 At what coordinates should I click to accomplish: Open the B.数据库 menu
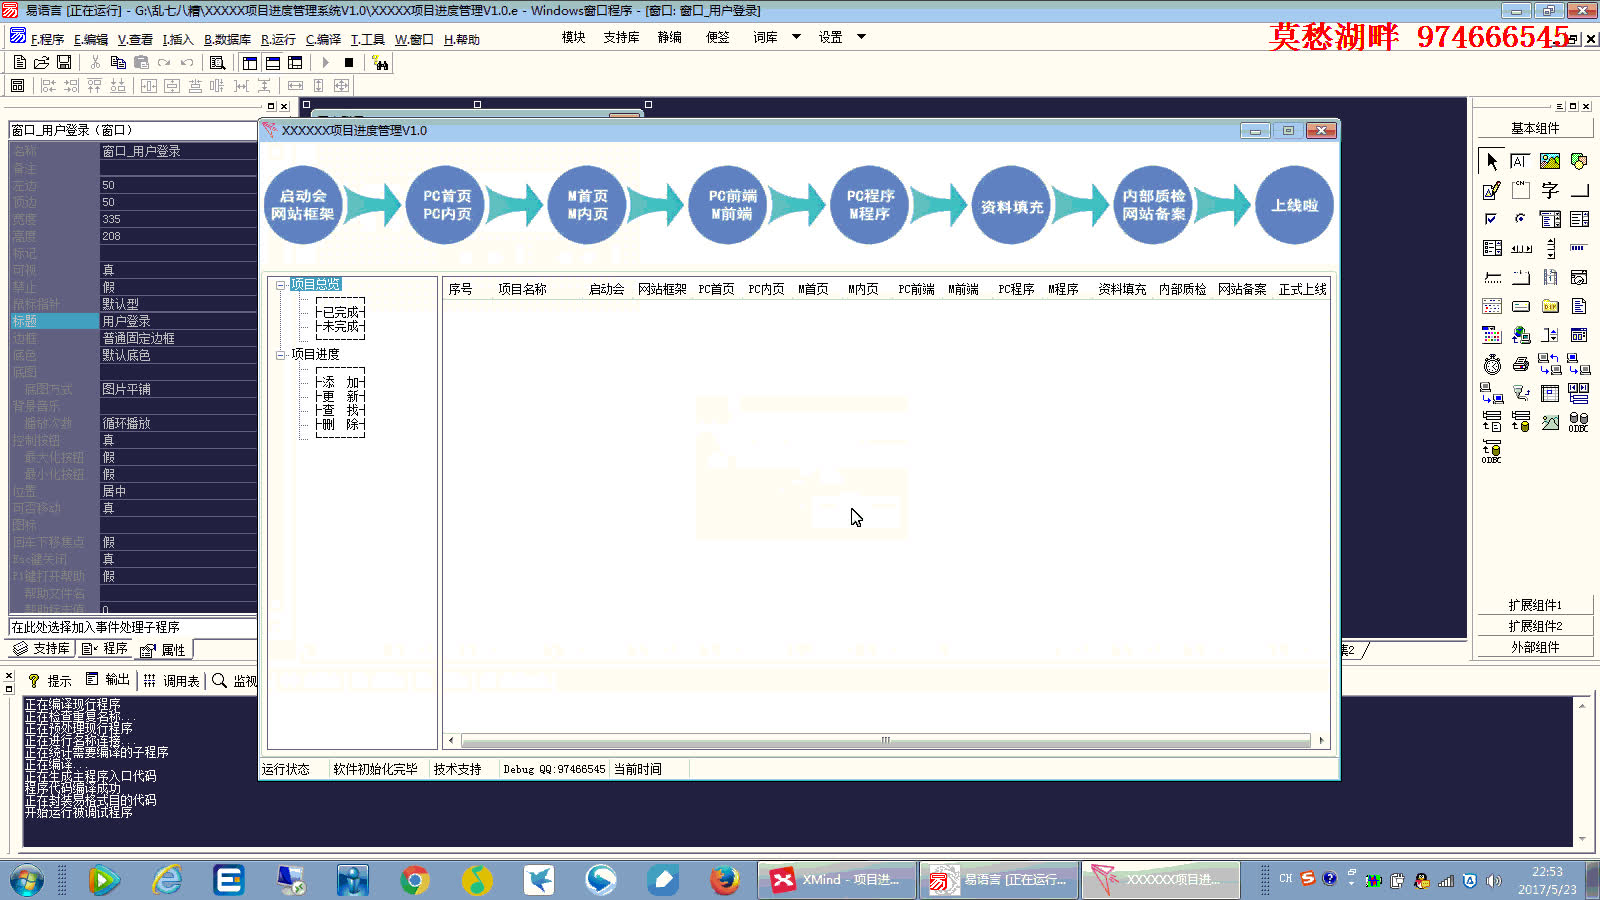(227, 39)
